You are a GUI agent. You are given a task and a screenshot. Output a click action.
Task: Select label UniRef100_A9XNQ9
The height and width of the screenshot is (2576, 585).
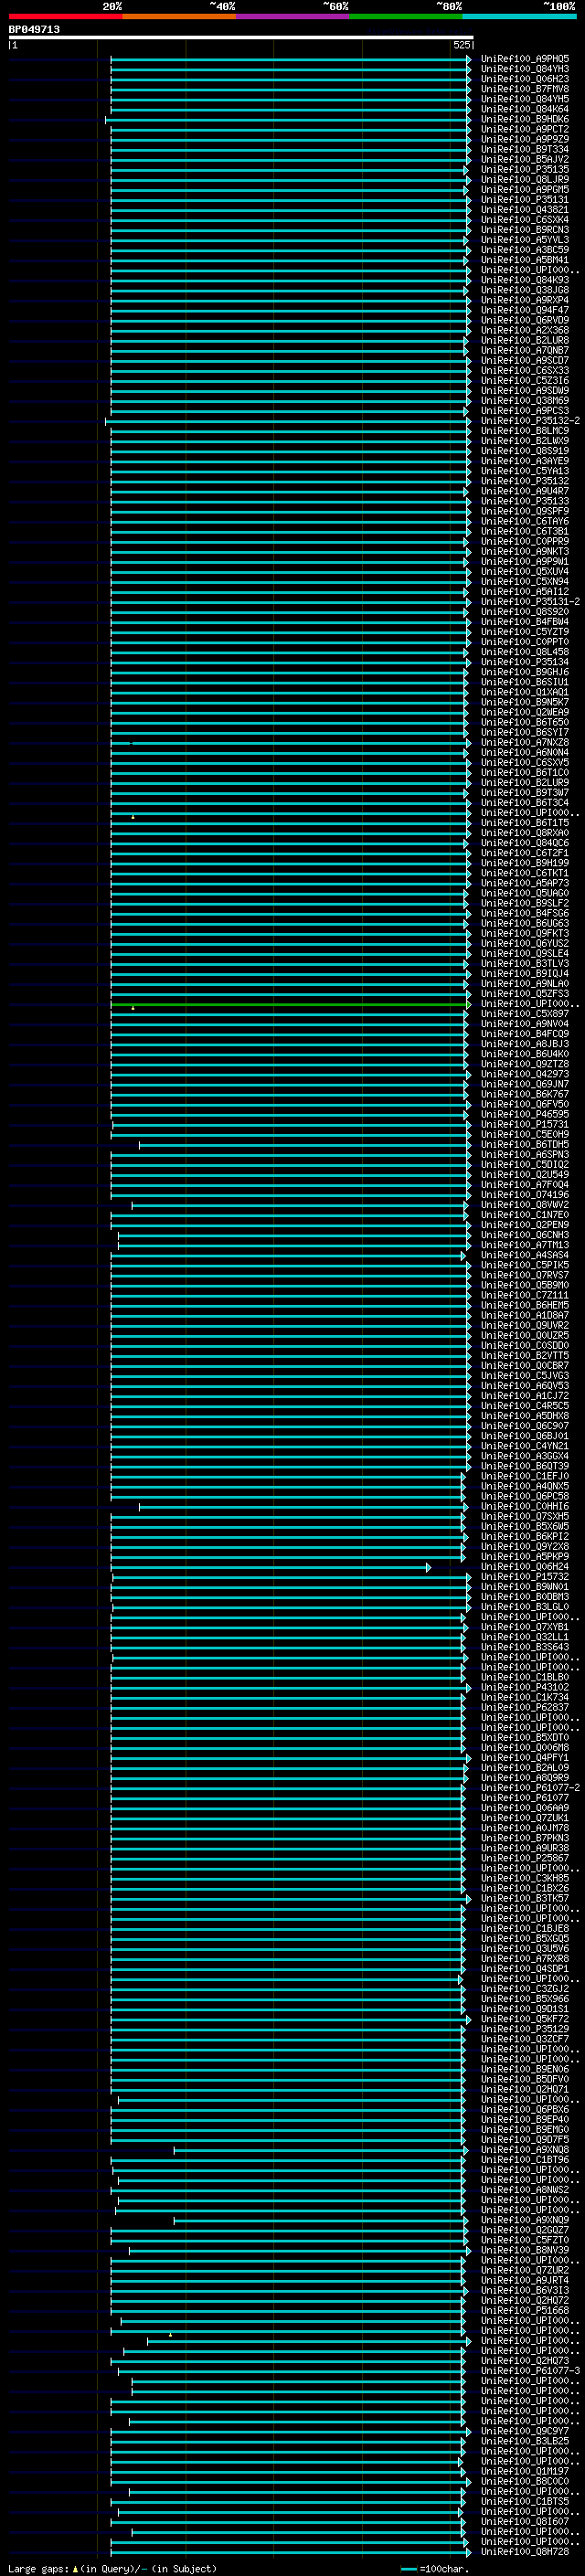(x=525, y=2220)
